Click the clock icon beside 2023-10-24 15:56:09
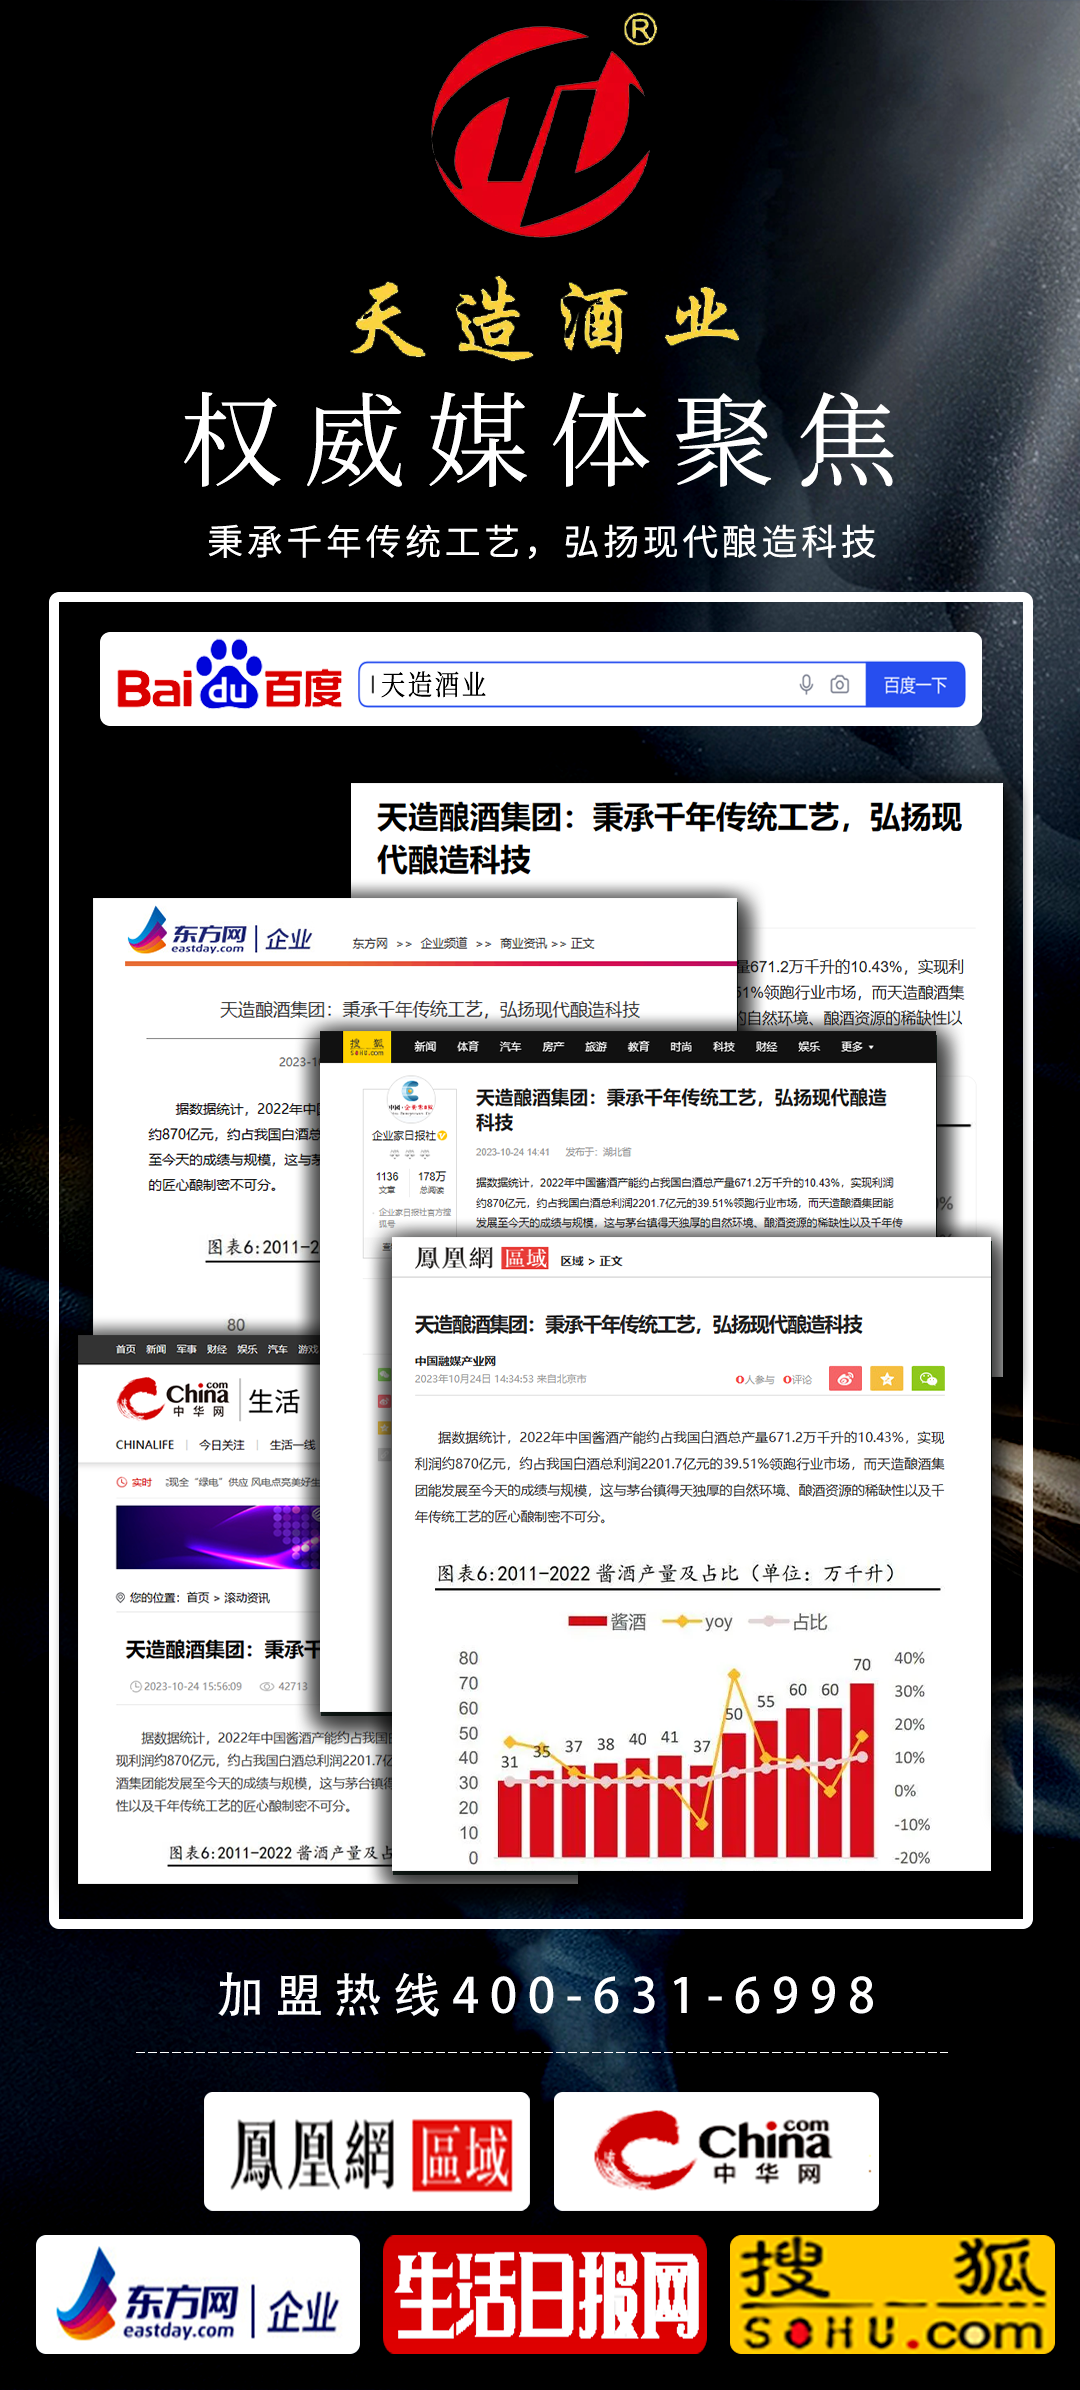The image size is (1080, 2390). pyautogui.click(x=136, y=1686)
